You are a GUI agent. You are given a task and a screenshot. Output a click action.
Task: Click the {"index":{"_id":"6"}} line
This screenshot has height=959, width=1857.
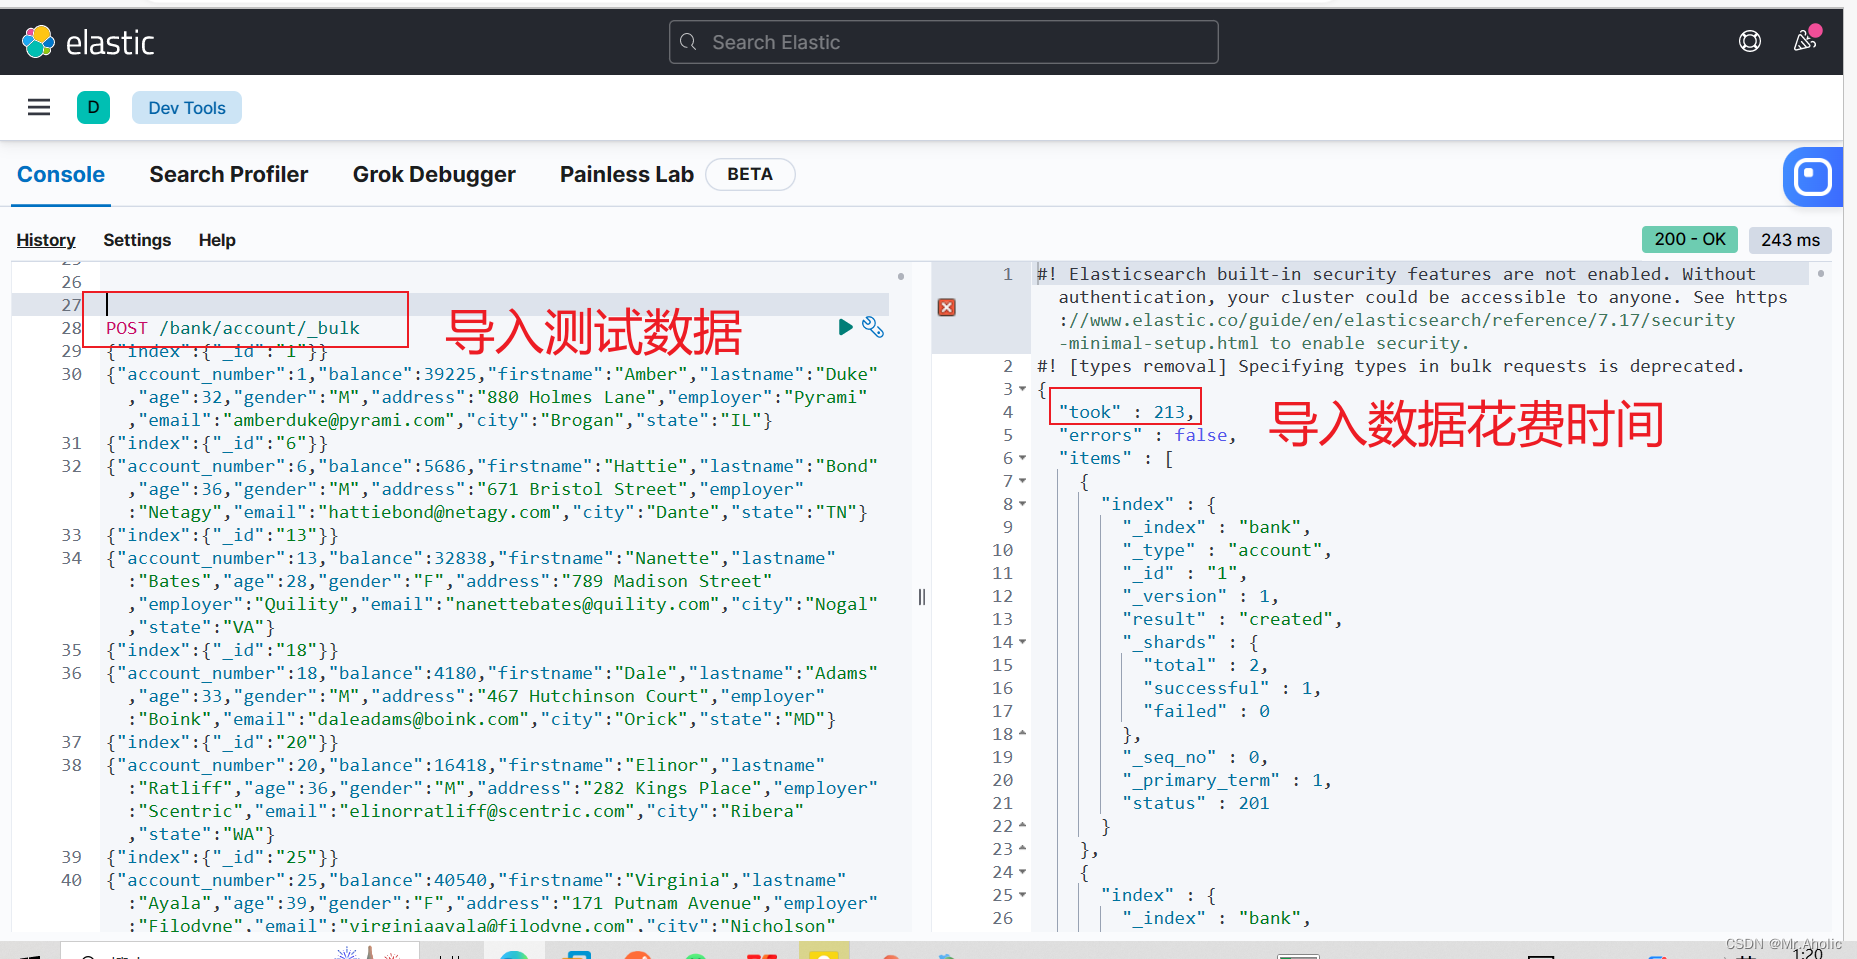coord(217,443)
